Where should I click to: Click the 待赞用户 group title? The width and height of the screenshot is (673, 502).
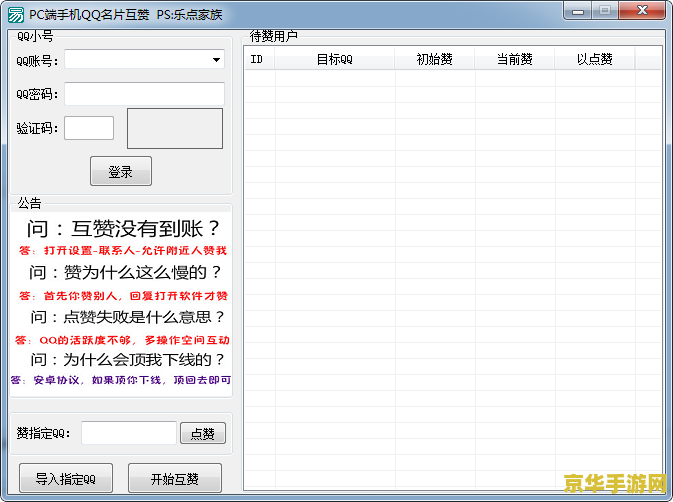(x=274, y=36)
